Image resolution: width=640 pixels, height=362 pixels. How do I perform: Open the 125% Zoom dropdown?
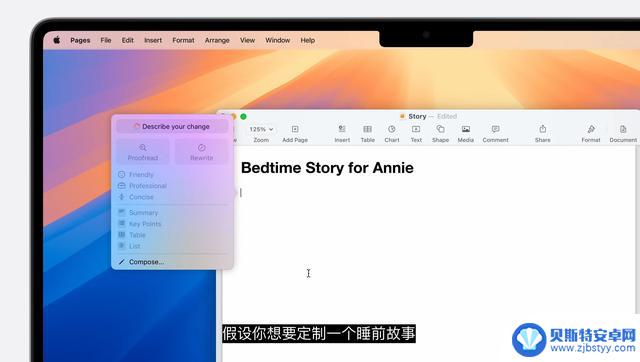click(261, 129)
